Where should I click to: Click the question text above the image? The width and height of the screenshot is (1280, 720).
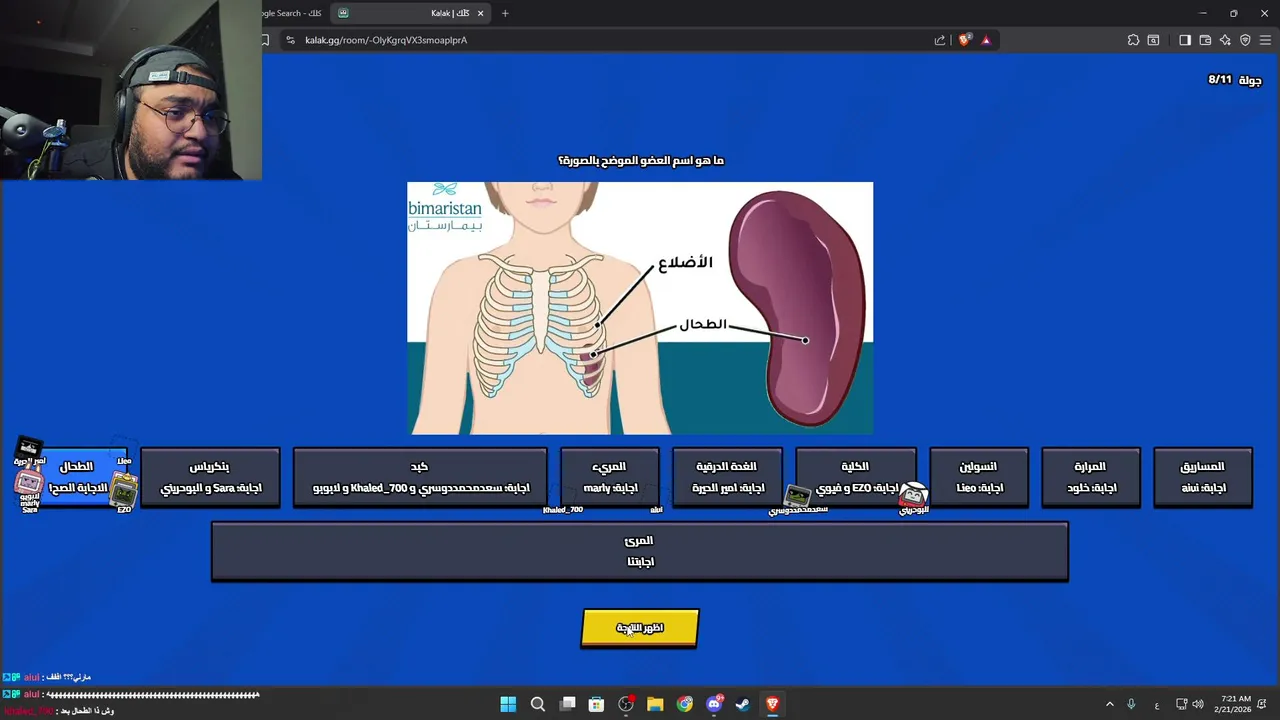point(641,160)
